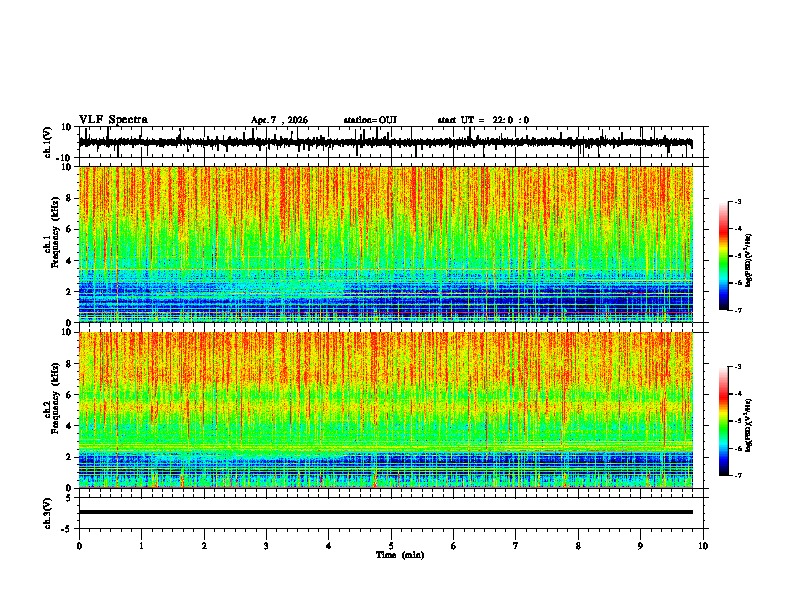792x612 pixels.
Task: Click the ch.2 color scale log(PSD) label
Action: pos(749,425)
